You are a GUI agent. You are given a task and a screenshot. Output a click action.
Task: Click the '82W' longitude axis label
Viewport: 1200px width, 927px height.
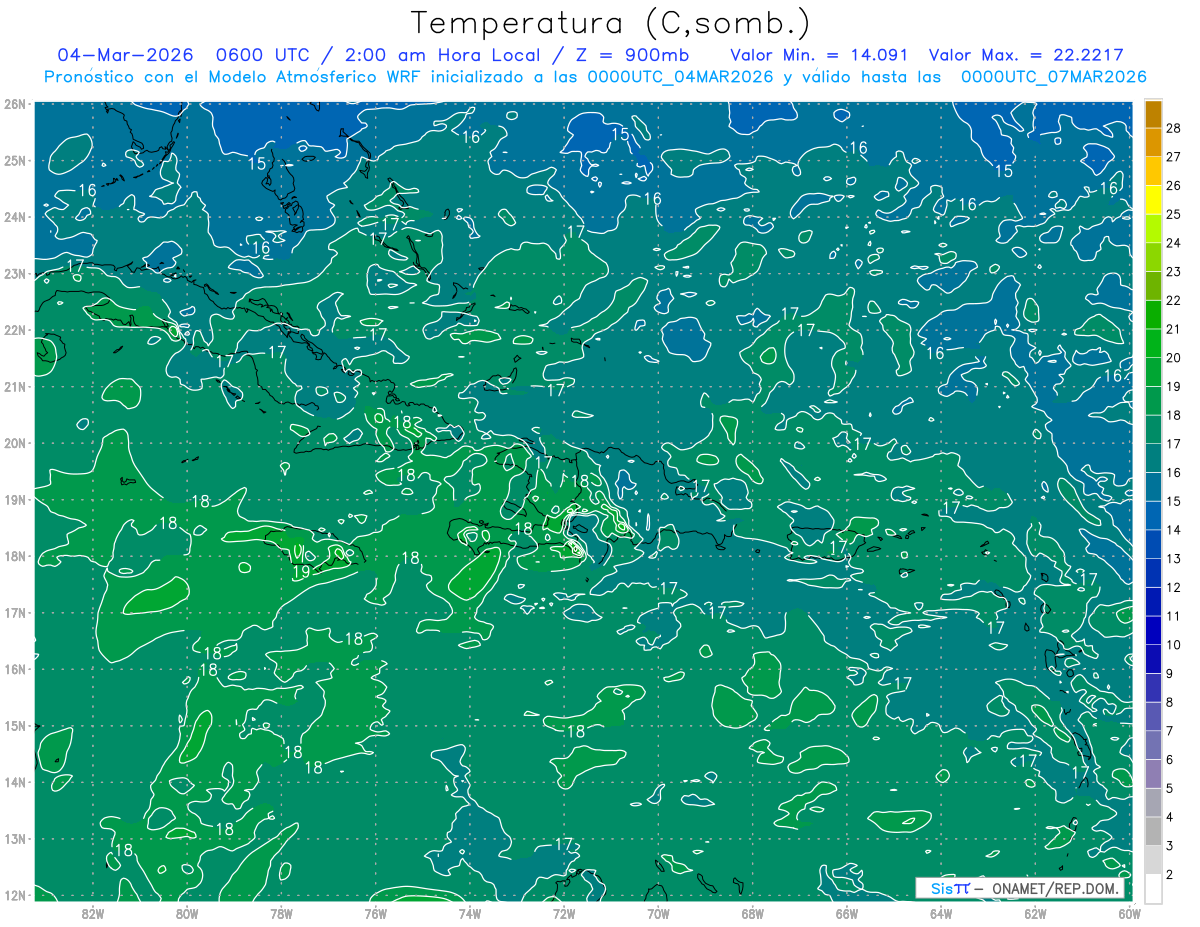93,913
